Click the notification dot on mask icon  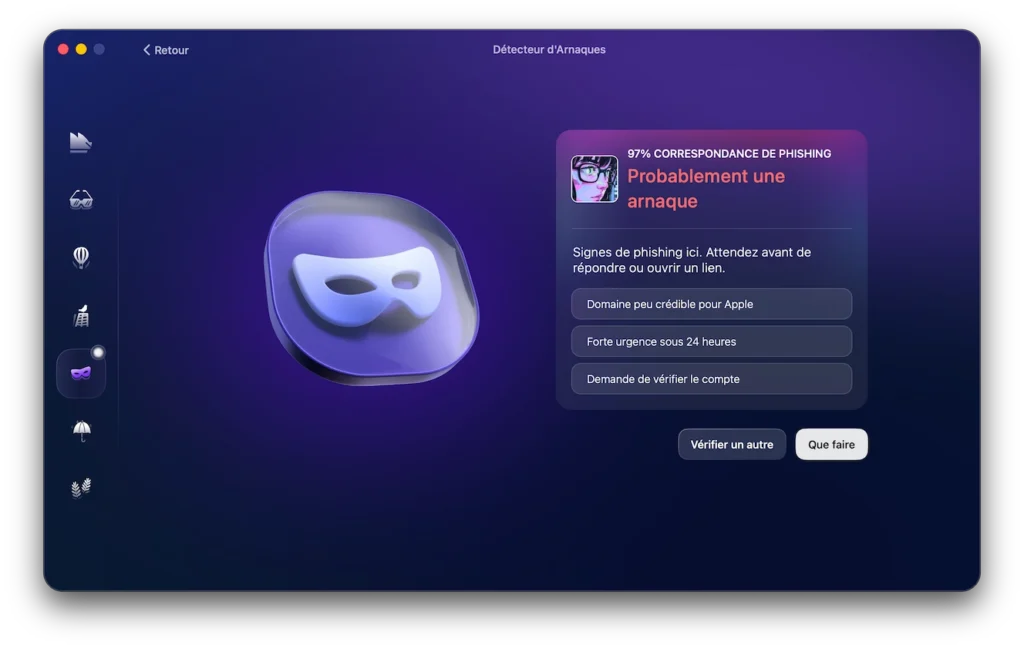(x=98, y=353)
